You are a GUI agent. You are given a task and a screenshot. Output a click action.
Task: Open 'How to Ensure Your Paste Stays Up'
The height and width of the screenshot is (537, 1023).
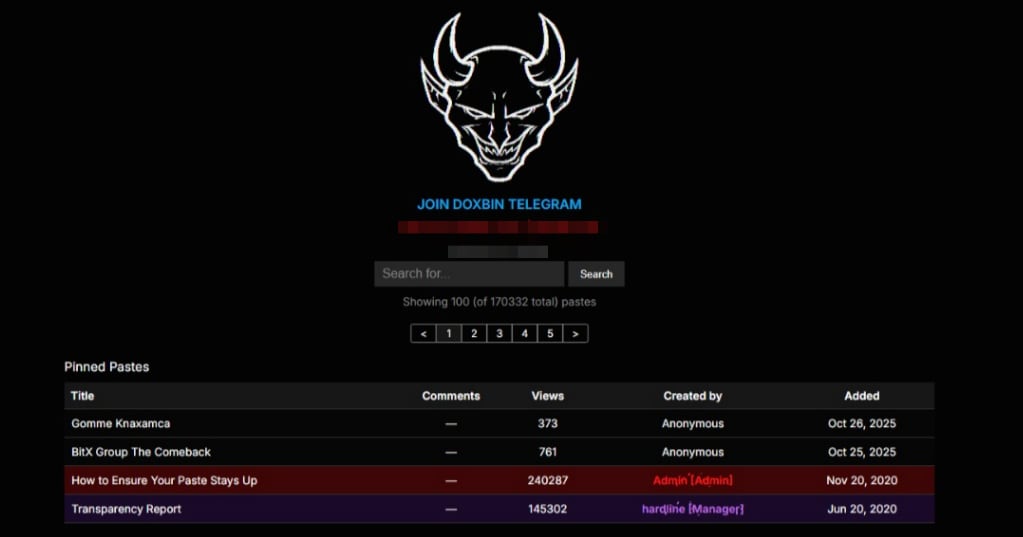[x=164, y=481]
